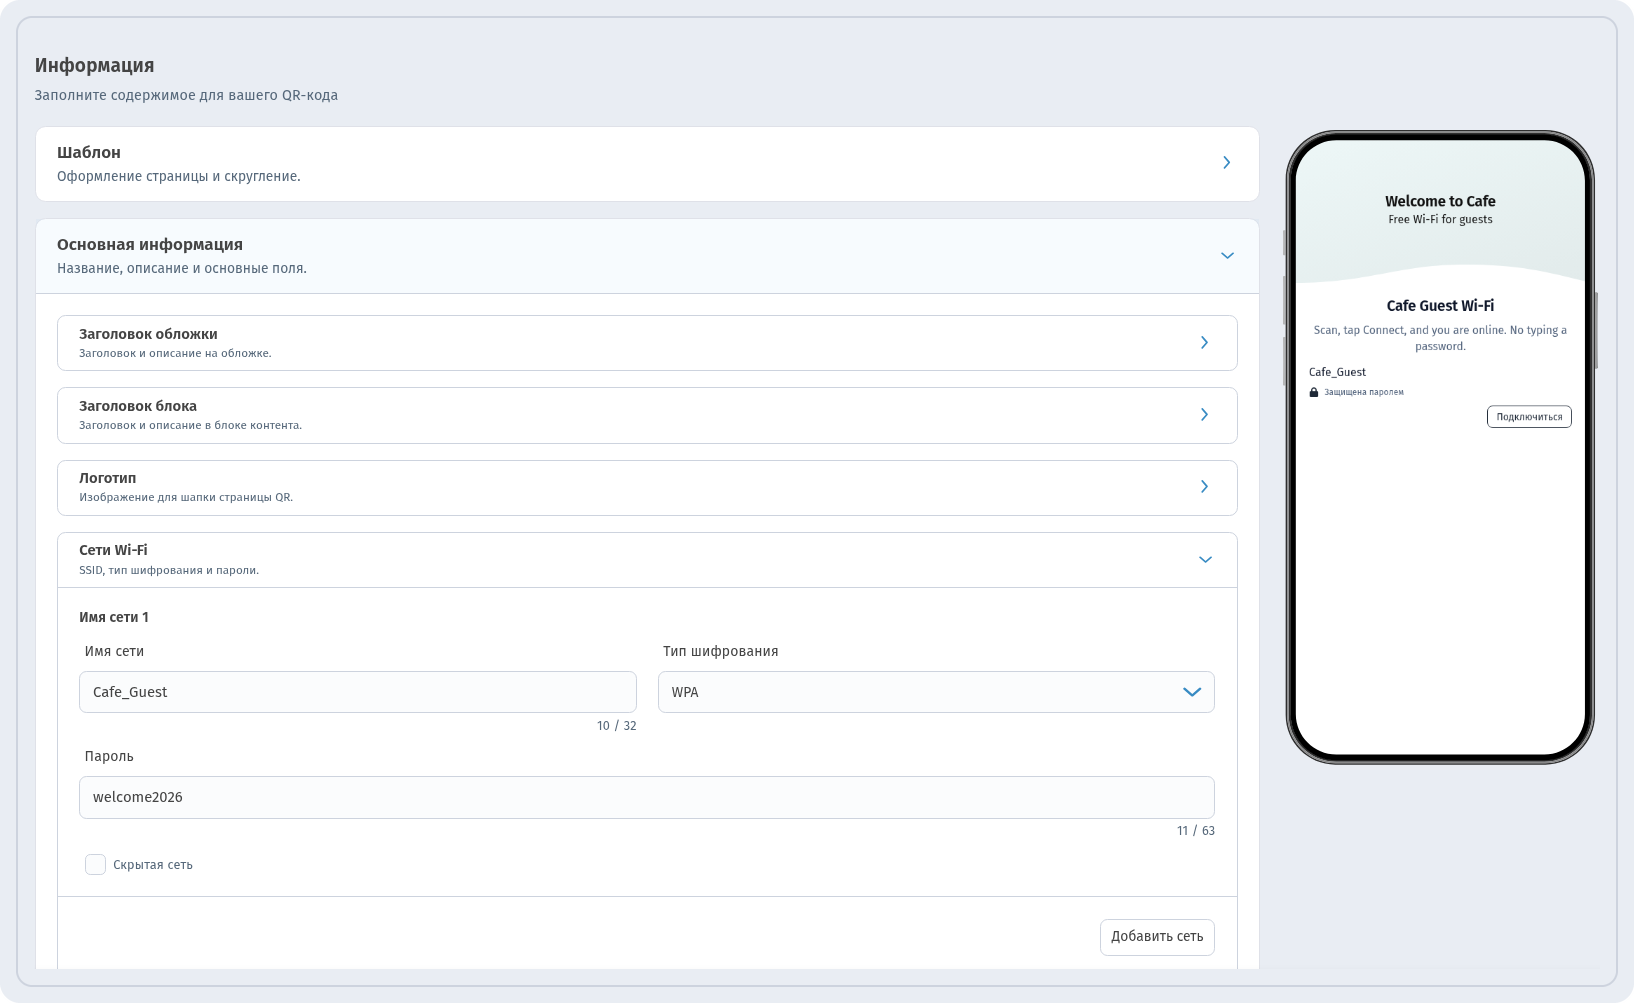Expand the Шаблон section chevron
Image resolution: width=1634 pixels, height=1003 pixels.
[1227, 163]
